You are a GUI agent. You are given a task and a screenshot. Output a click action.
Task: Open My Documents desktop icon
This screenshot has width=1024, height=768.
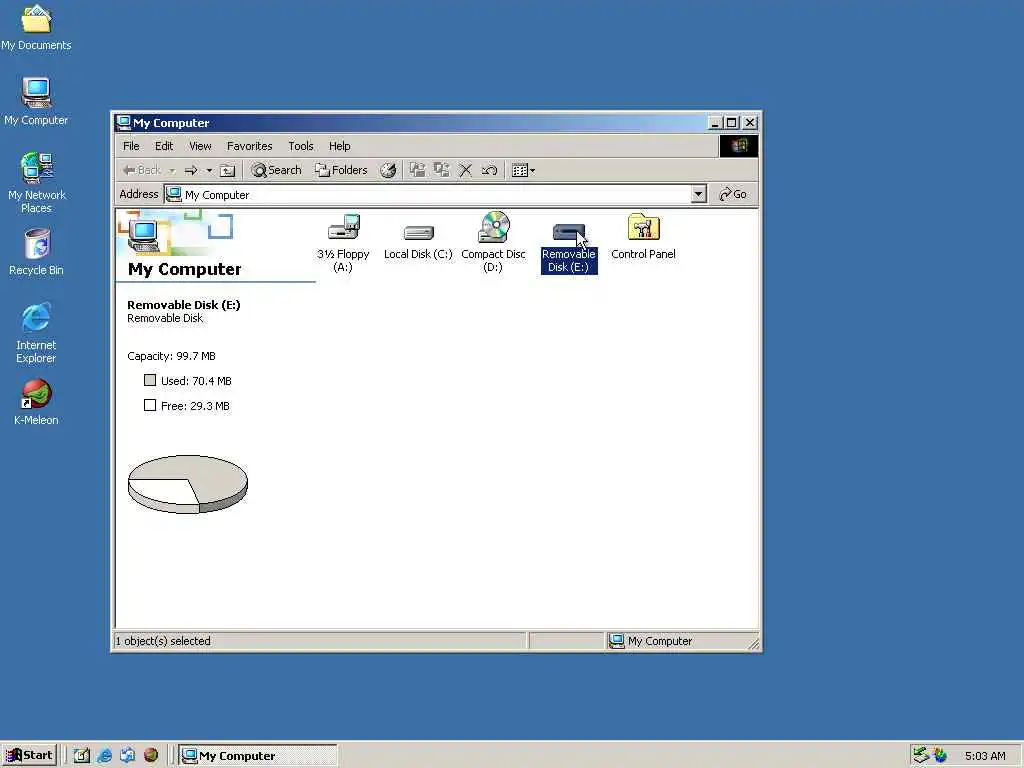36,27
